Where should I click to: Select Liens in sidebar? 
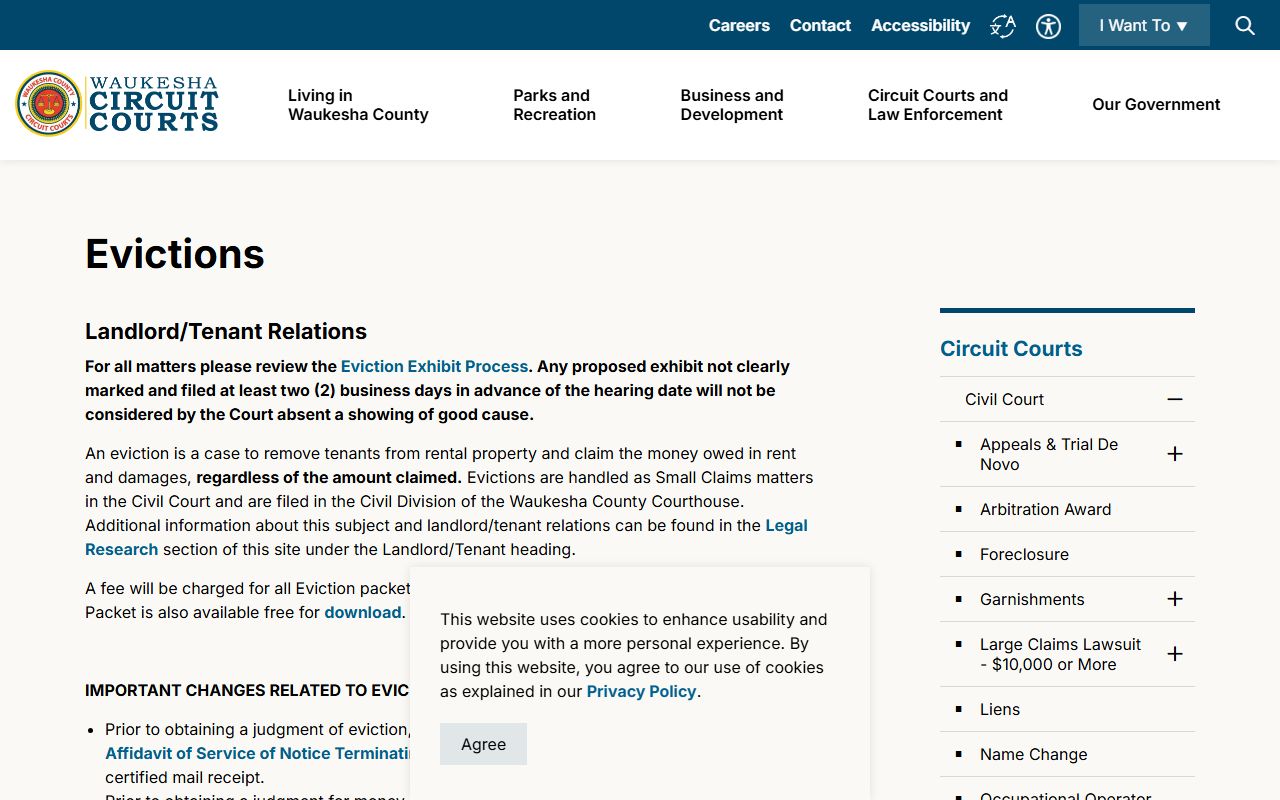[x=1000, y=709]
